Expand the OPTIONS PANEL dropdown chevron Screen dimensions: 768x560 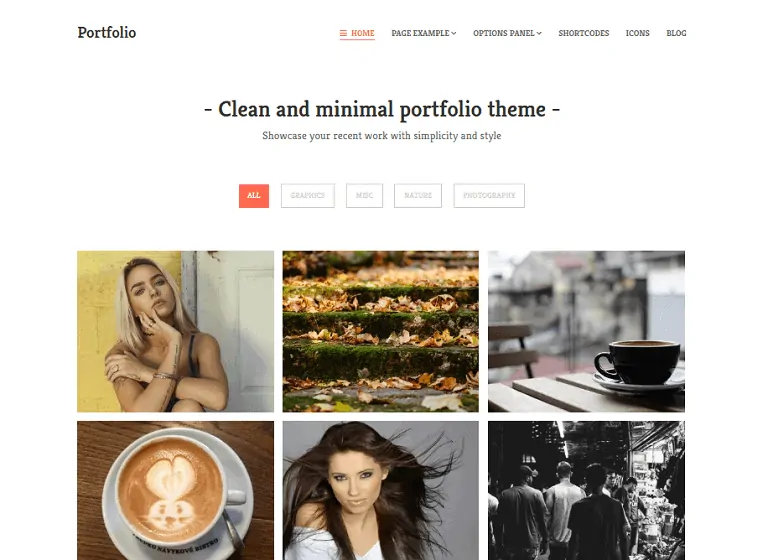pos(539,33)
